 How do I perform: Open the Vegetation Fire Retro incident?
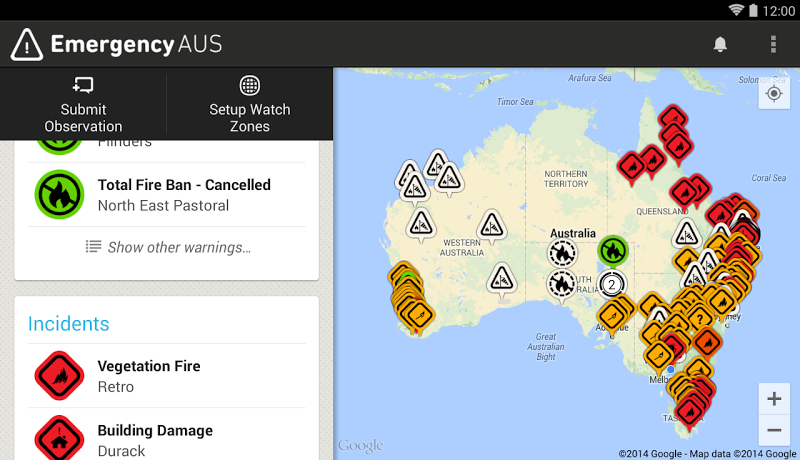coord(166,376)
